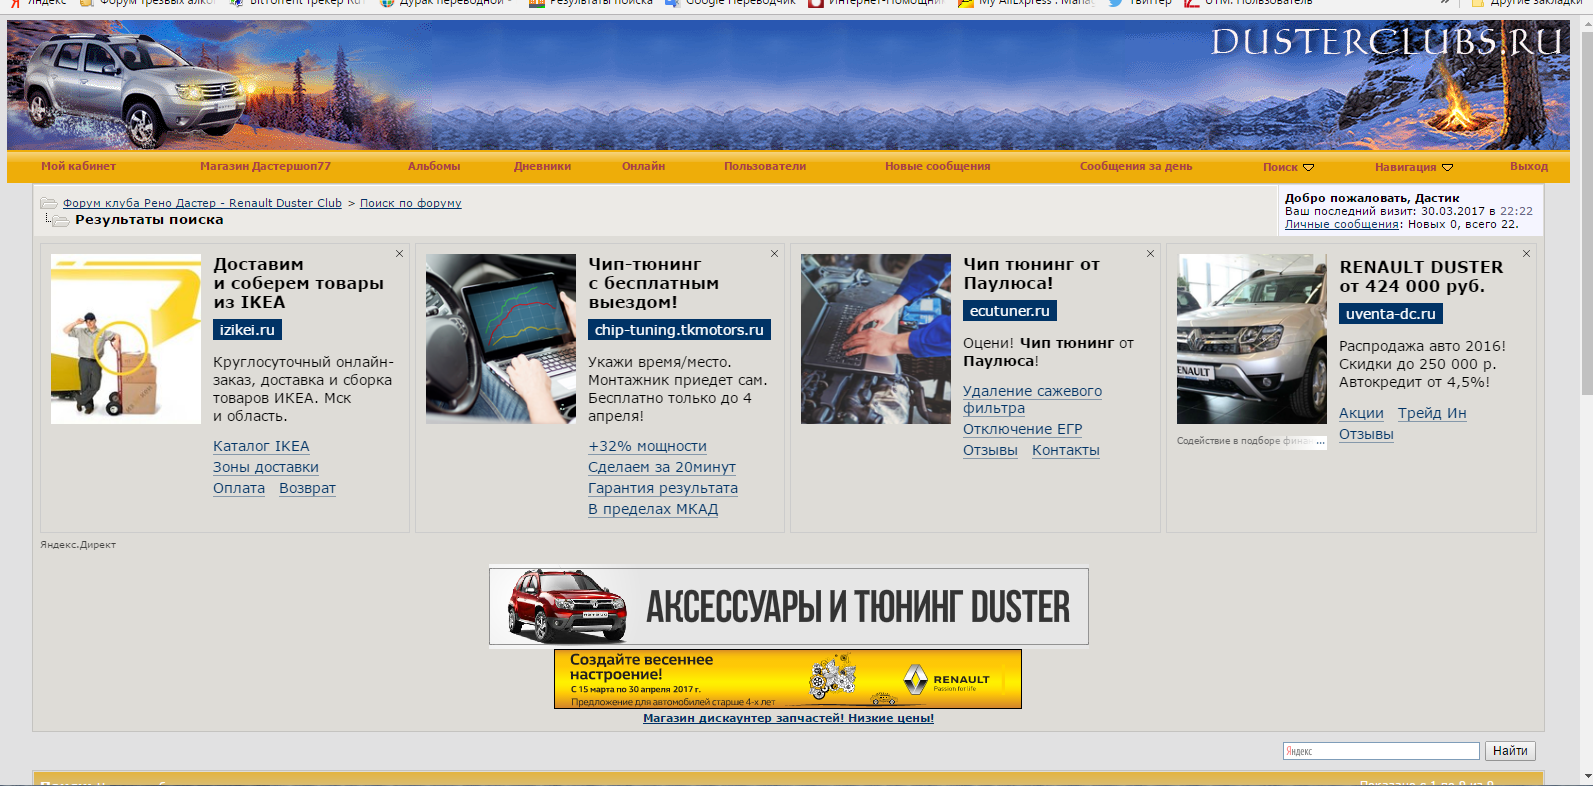Close the Renault Duster uventa ad
The height and width of the screenshot is (786, 1593).
click(1526, 254)
